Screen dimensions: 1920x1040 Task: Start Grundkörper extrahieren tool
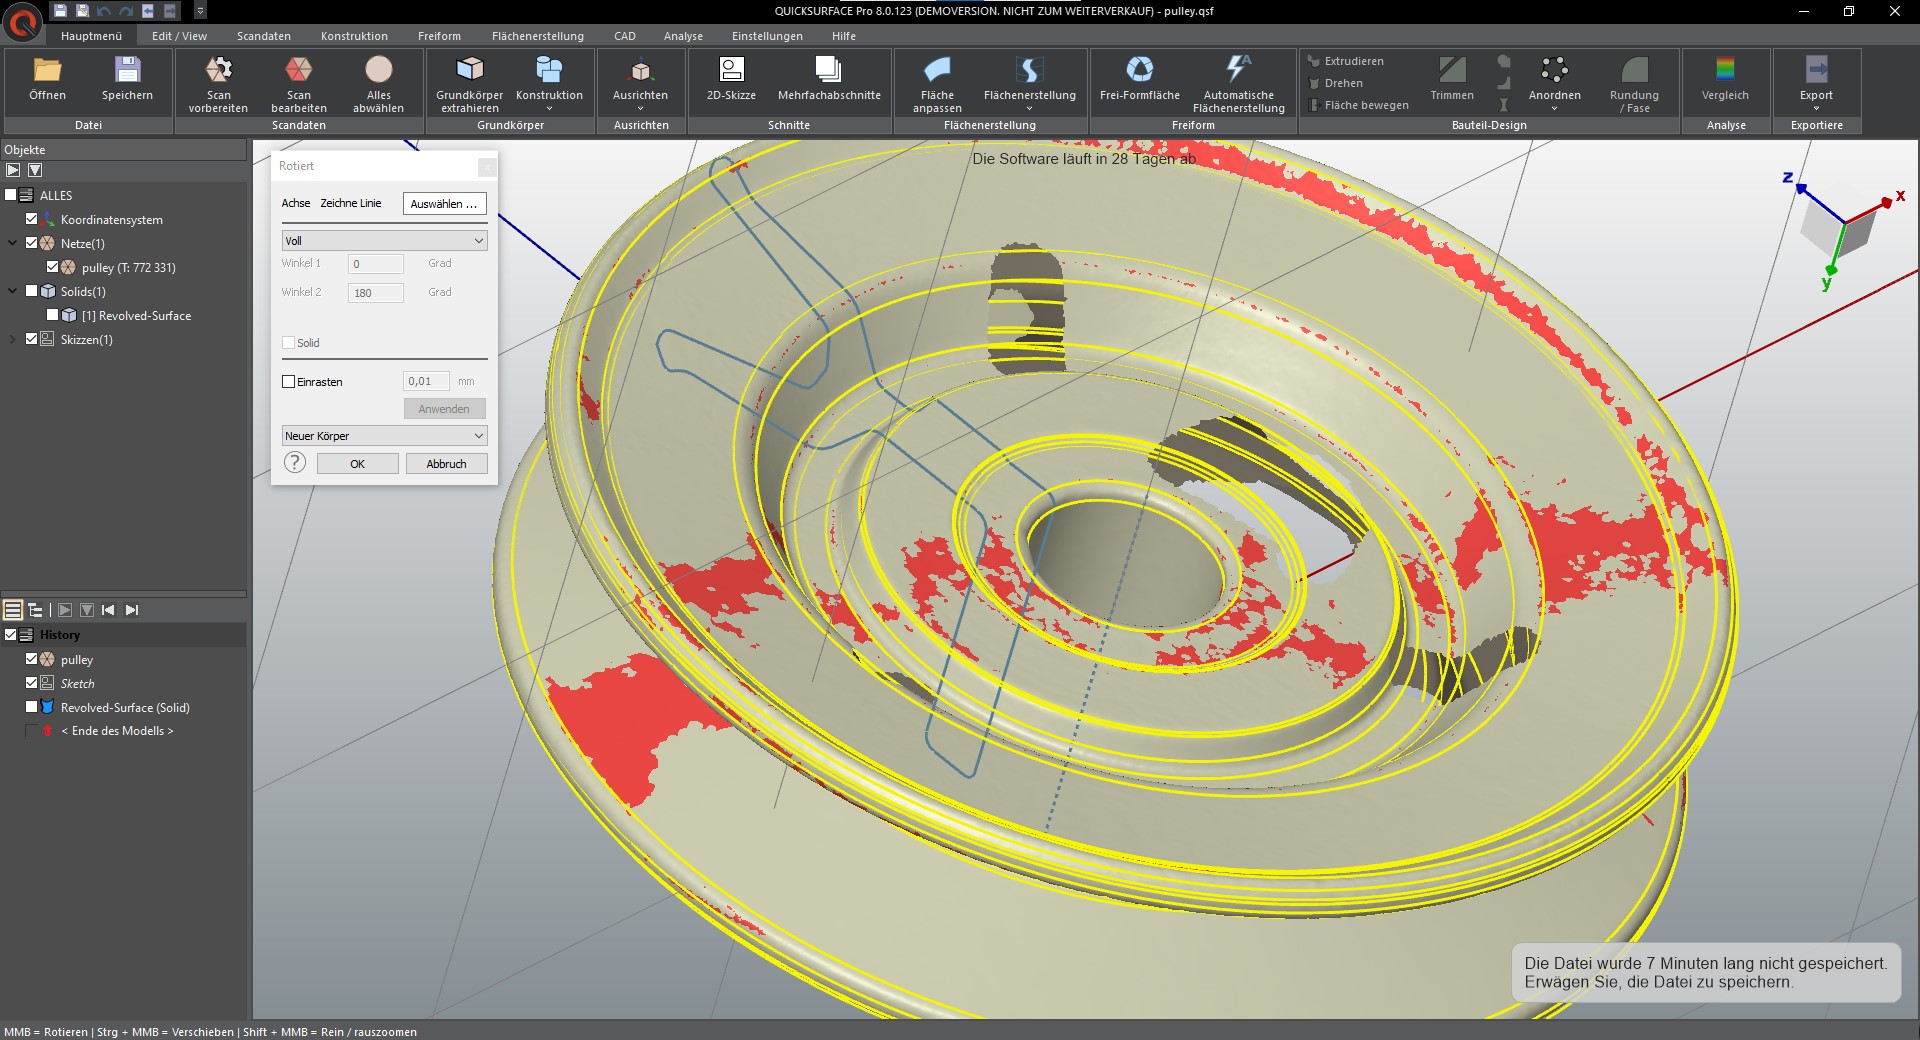pyautogui.click(x=470, y=84)
